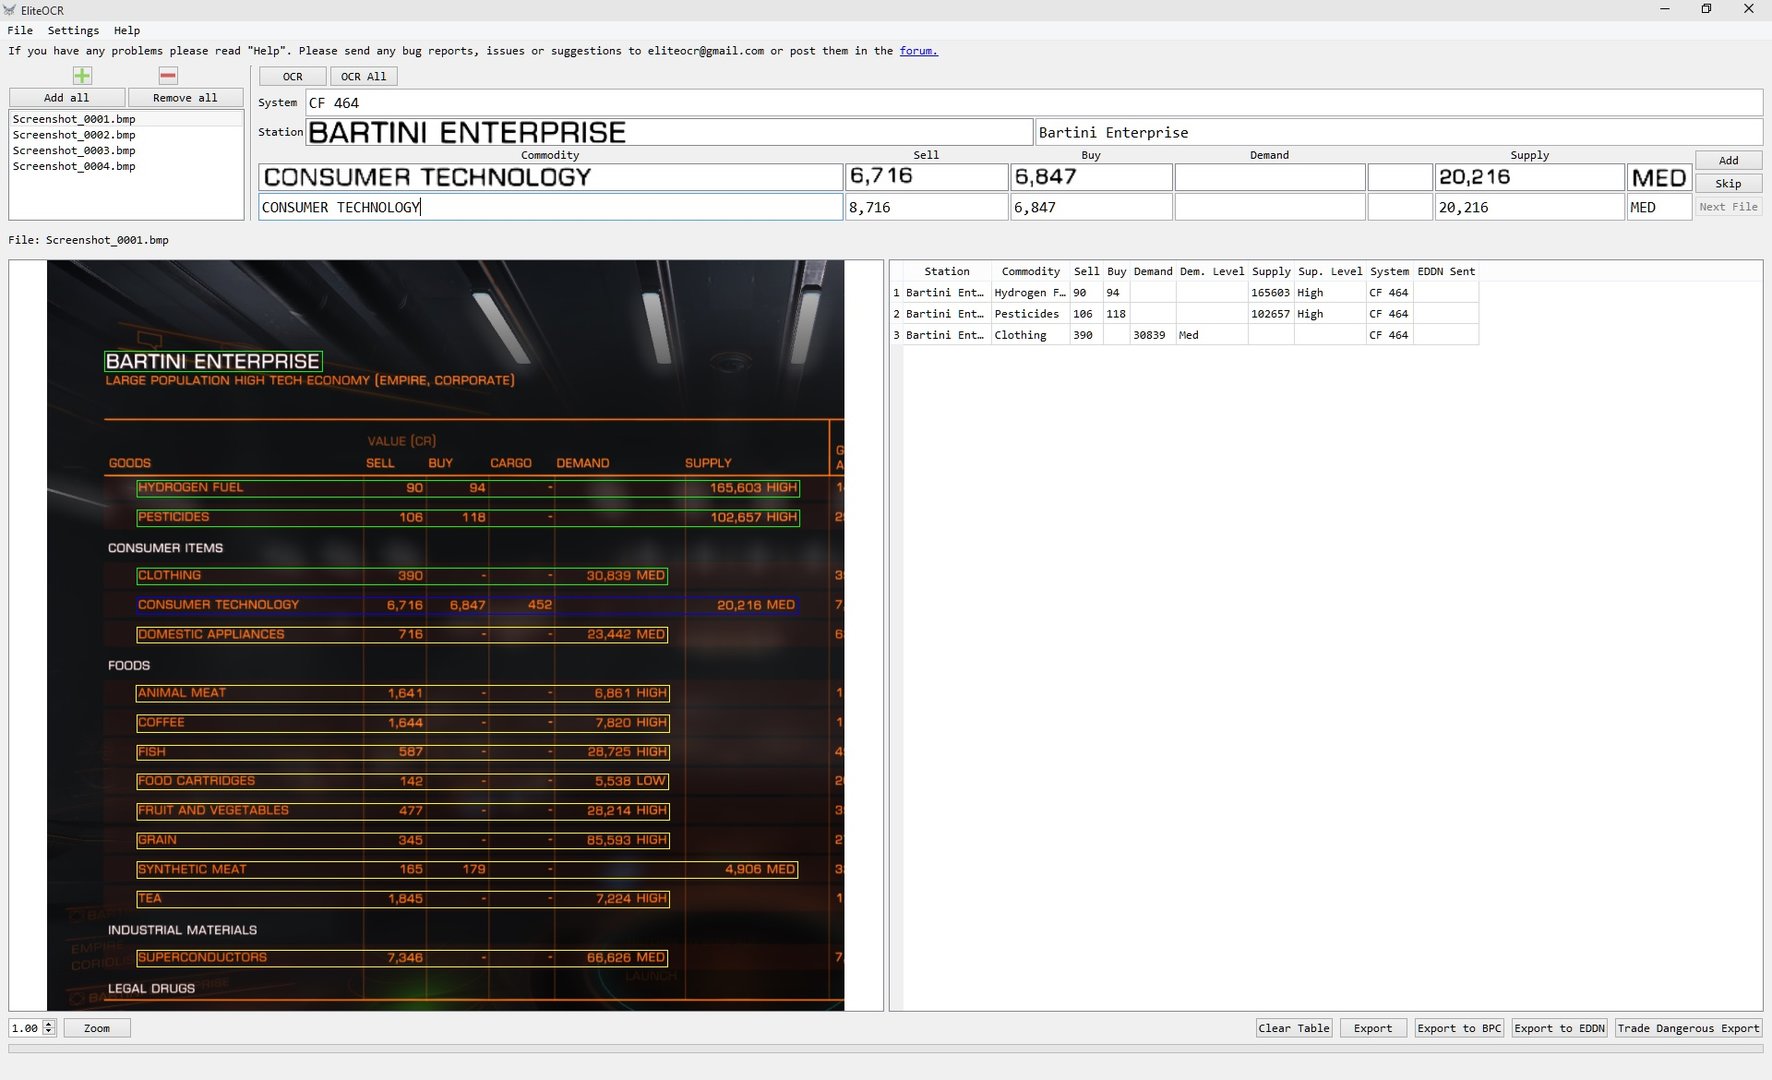Select the Hydrogen F... row in results table
The height and width of the screenshot is (1080, 1772).
coord(1183,293)
